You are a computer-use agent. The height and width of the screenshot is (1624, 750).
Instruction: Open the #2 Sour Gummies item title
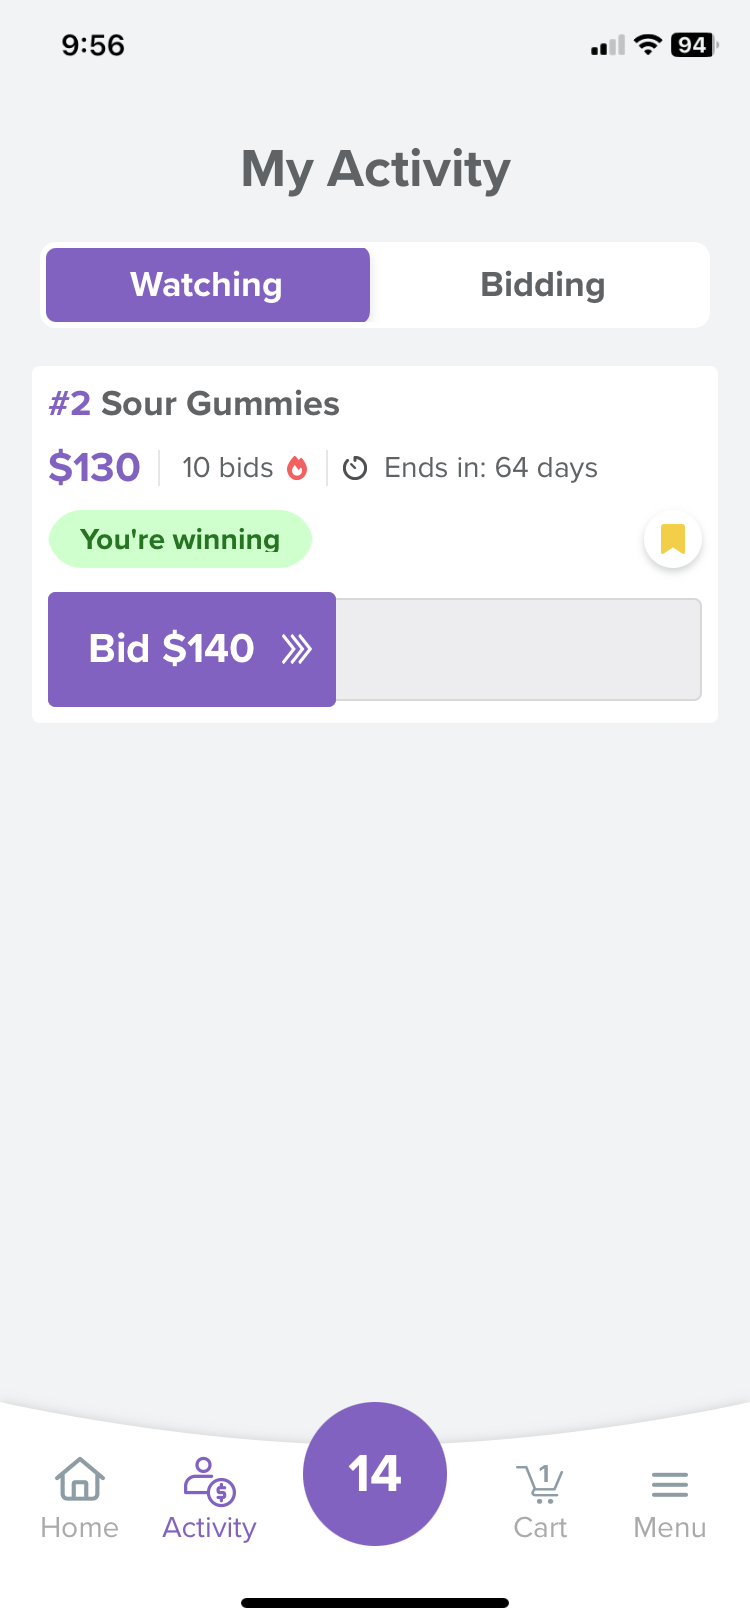click(194, 404)
